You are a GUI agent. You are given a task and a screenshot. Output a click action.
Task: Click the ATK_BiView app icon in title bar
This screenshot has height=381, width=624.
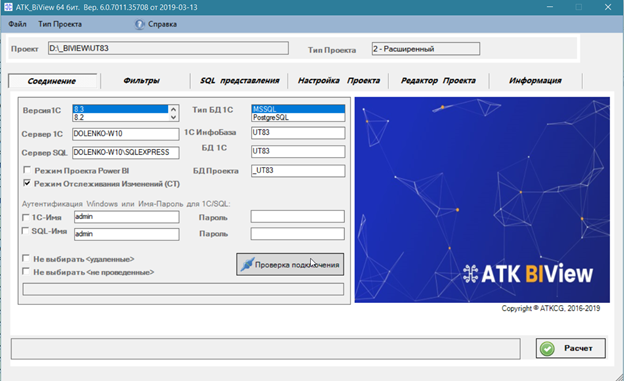(x=8, y=7)
